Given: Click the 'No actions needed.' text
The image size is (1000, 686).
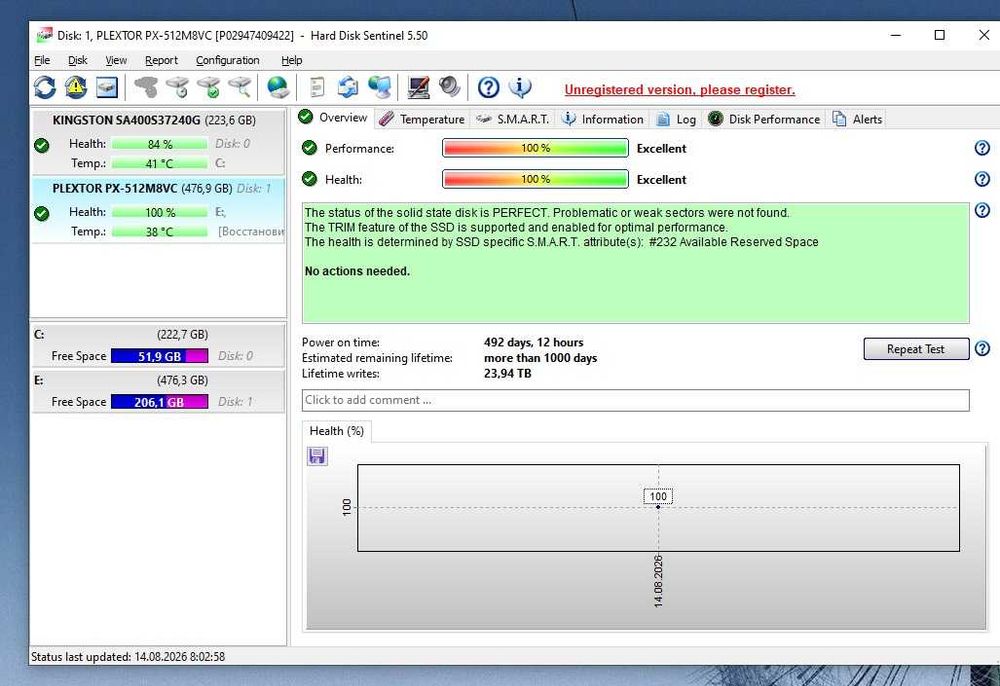Looking at the screenshot, I should [357, 271].
